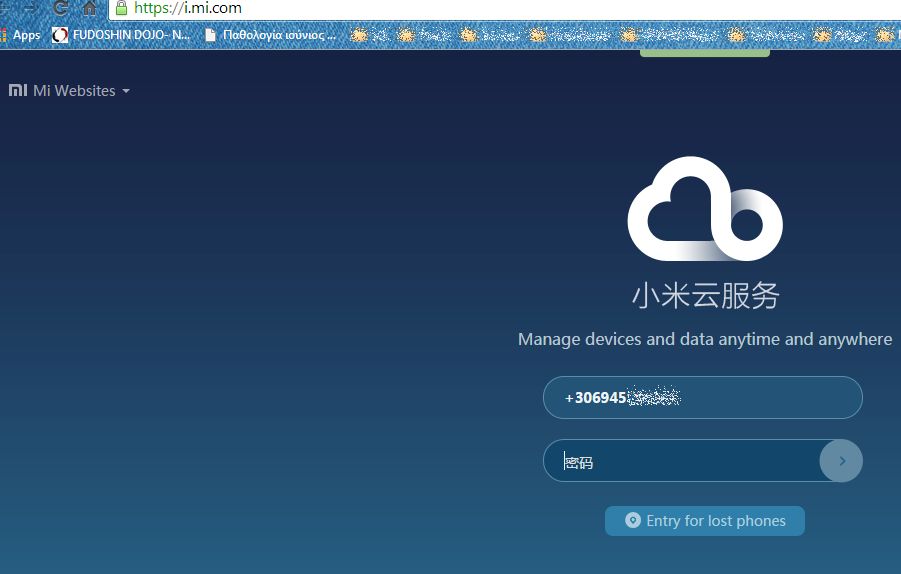This screenshot has width=901, height=574.
Task: Open the Mi Websites menu label
Action: pyautogui.click(x=74, y=91)
